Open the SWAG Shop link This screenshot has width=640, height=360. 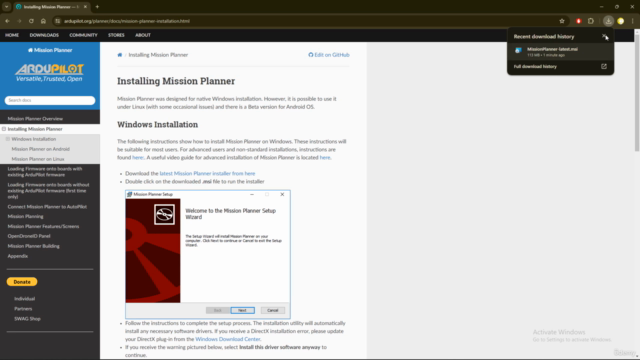tap(27, 319)
